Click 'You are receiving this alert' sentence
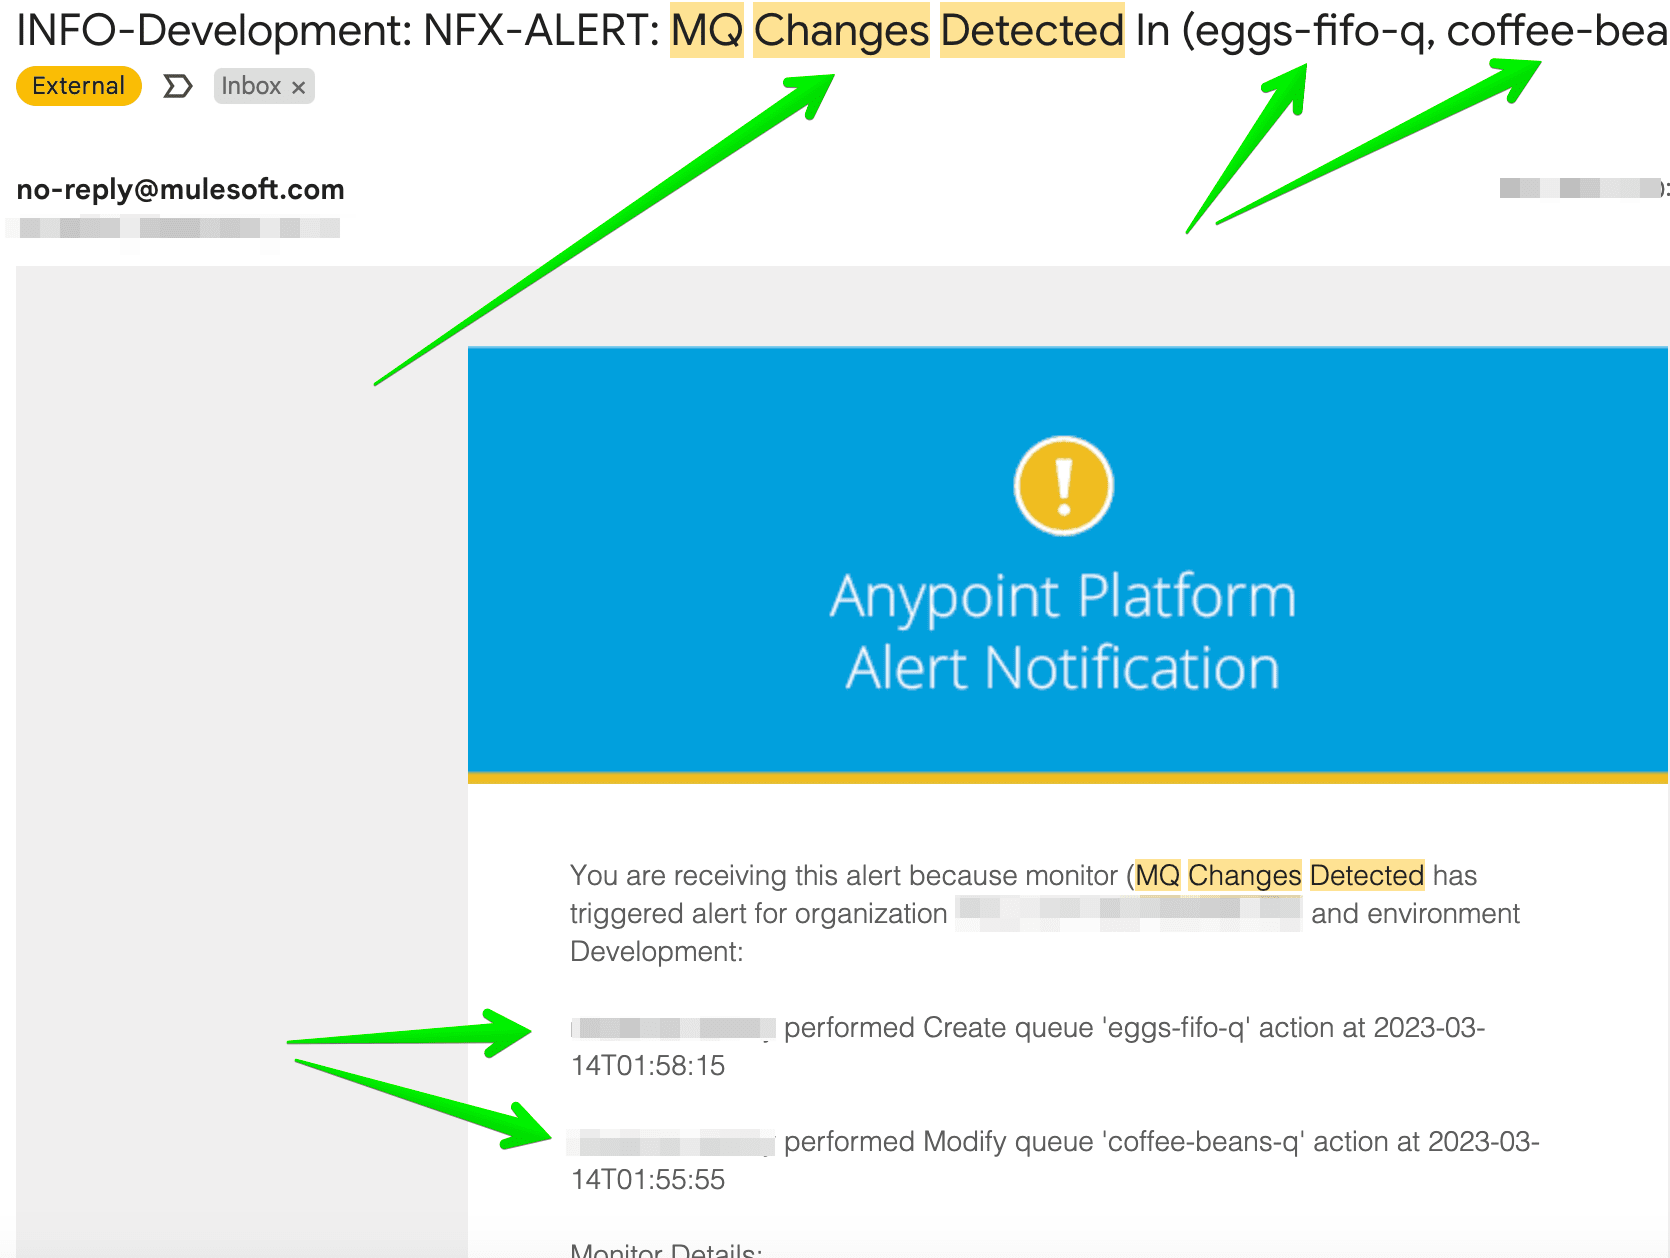 (x=1045, y=913)
